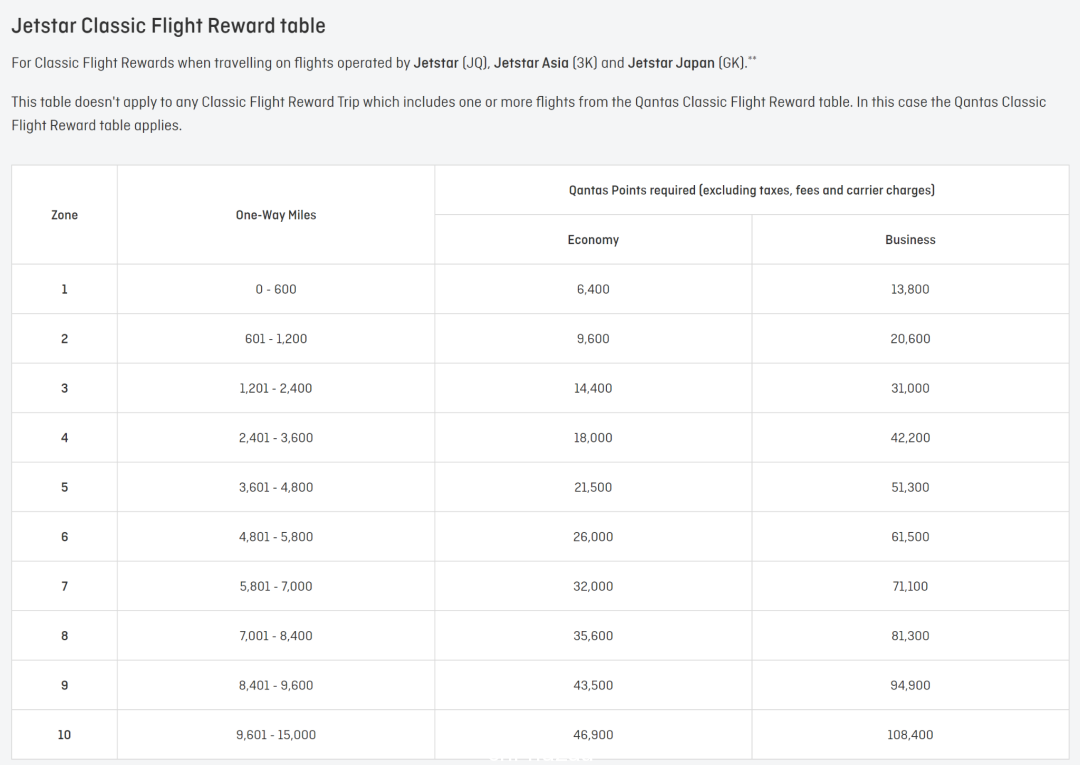Click the bold 'Jetstar Japan' text

click(x=671, y=63)
